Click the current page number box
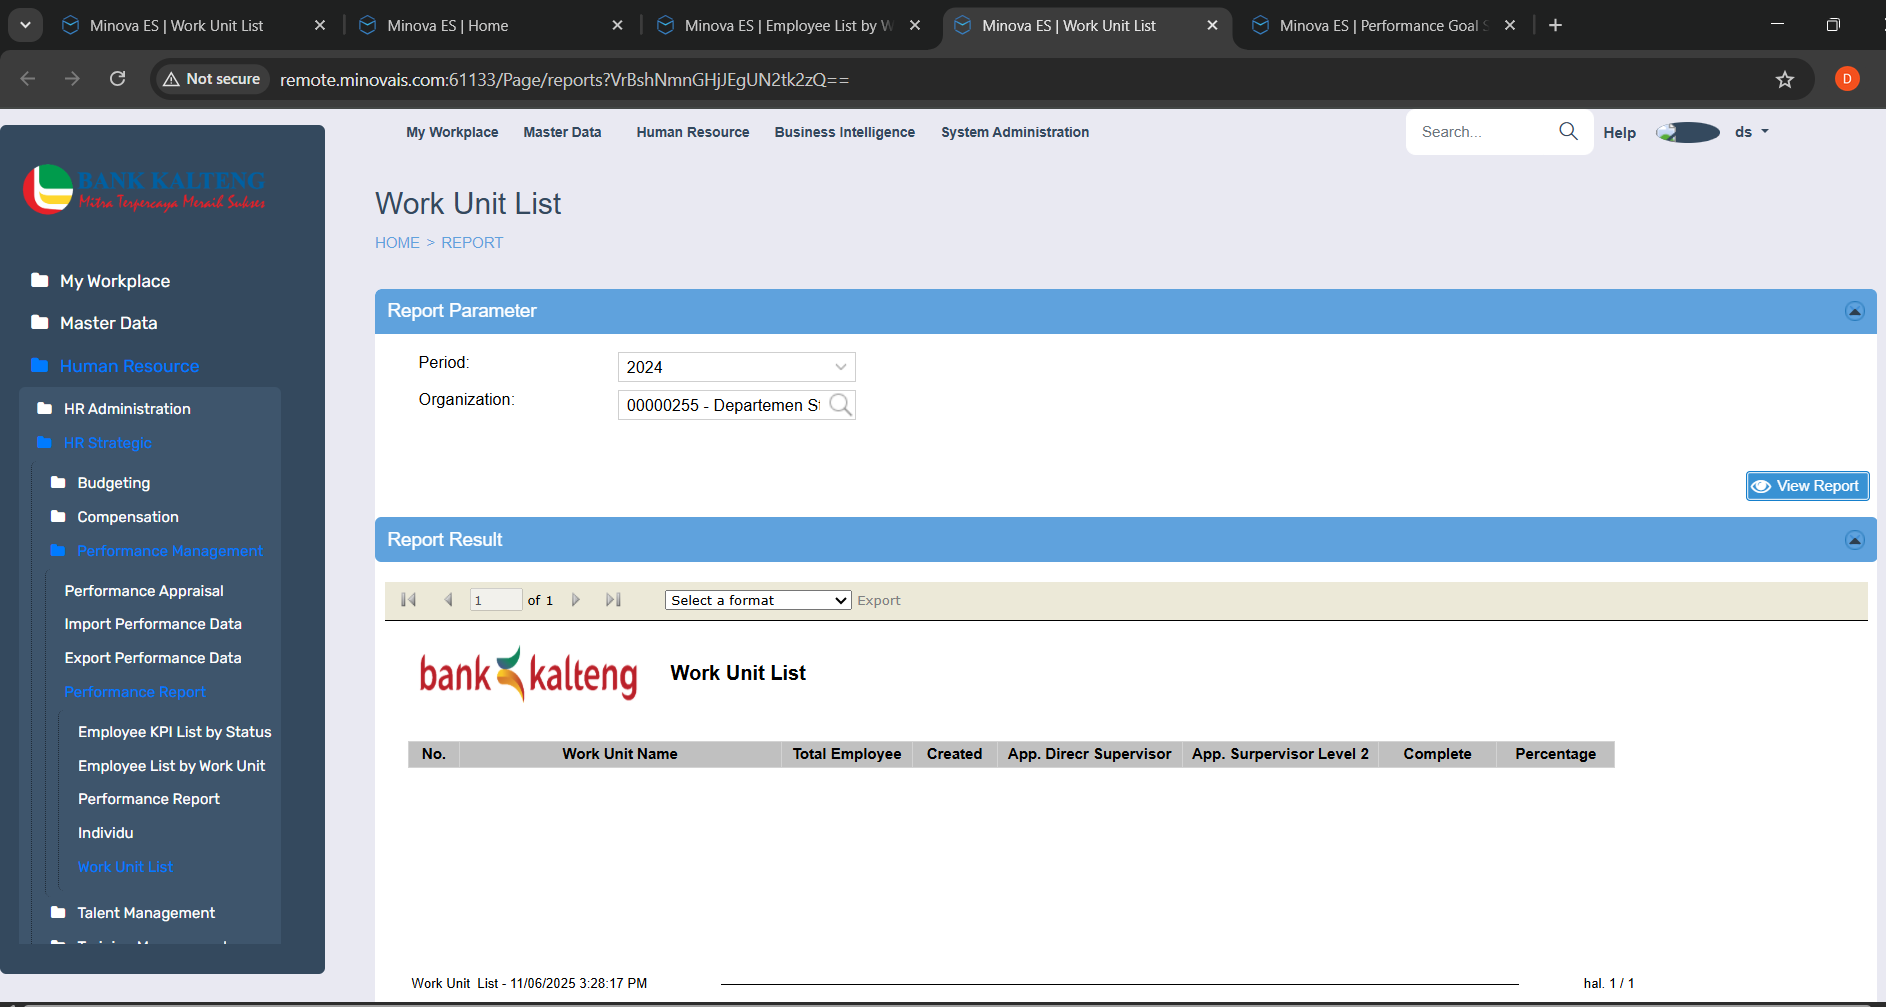 coord(496,600)
